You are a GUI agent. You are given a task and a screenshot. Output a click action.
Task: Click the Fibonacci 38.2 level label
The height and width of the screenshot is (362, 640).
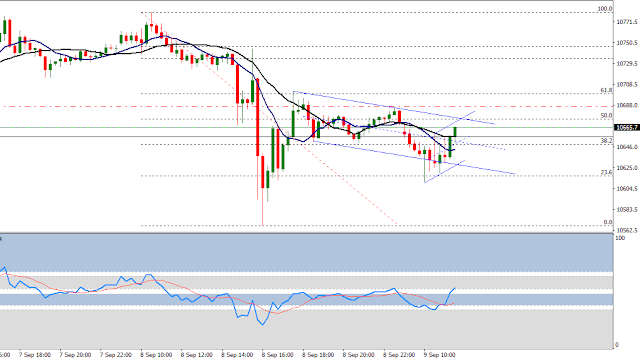tap(607, 141)
